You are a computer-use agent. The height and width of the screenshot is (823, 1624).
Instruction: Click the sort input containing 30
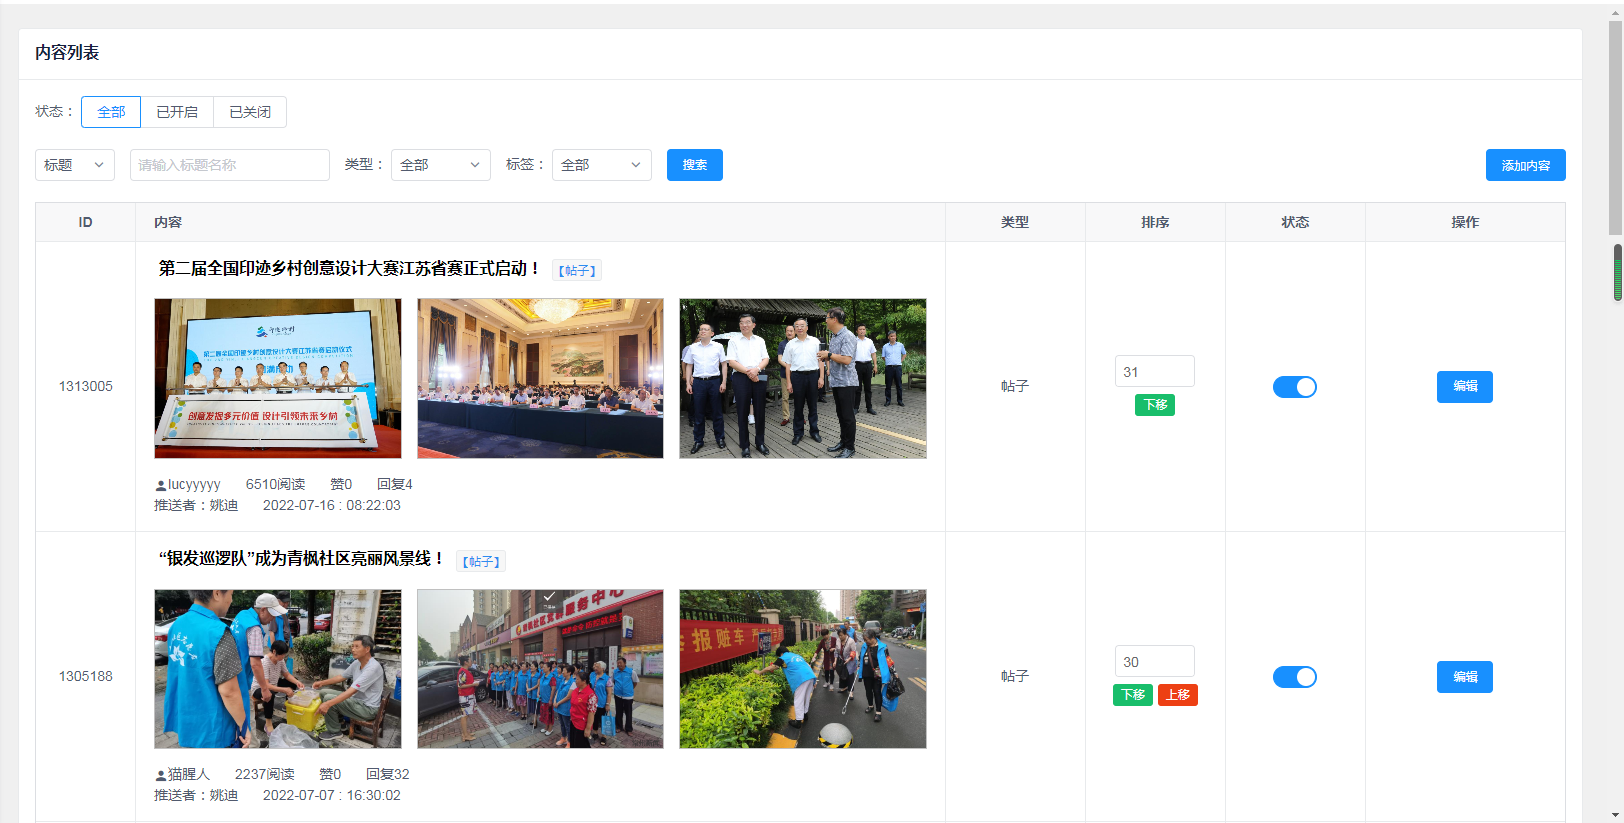[1155, 661]
